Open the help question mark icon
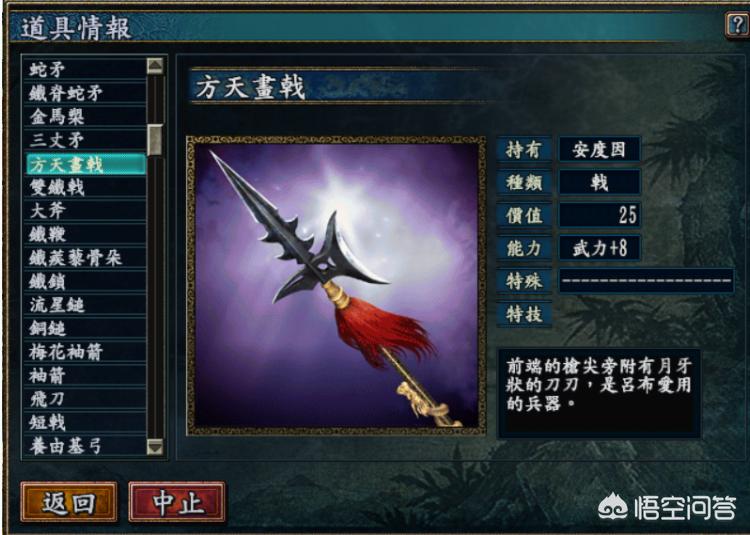 coord(737,24)
